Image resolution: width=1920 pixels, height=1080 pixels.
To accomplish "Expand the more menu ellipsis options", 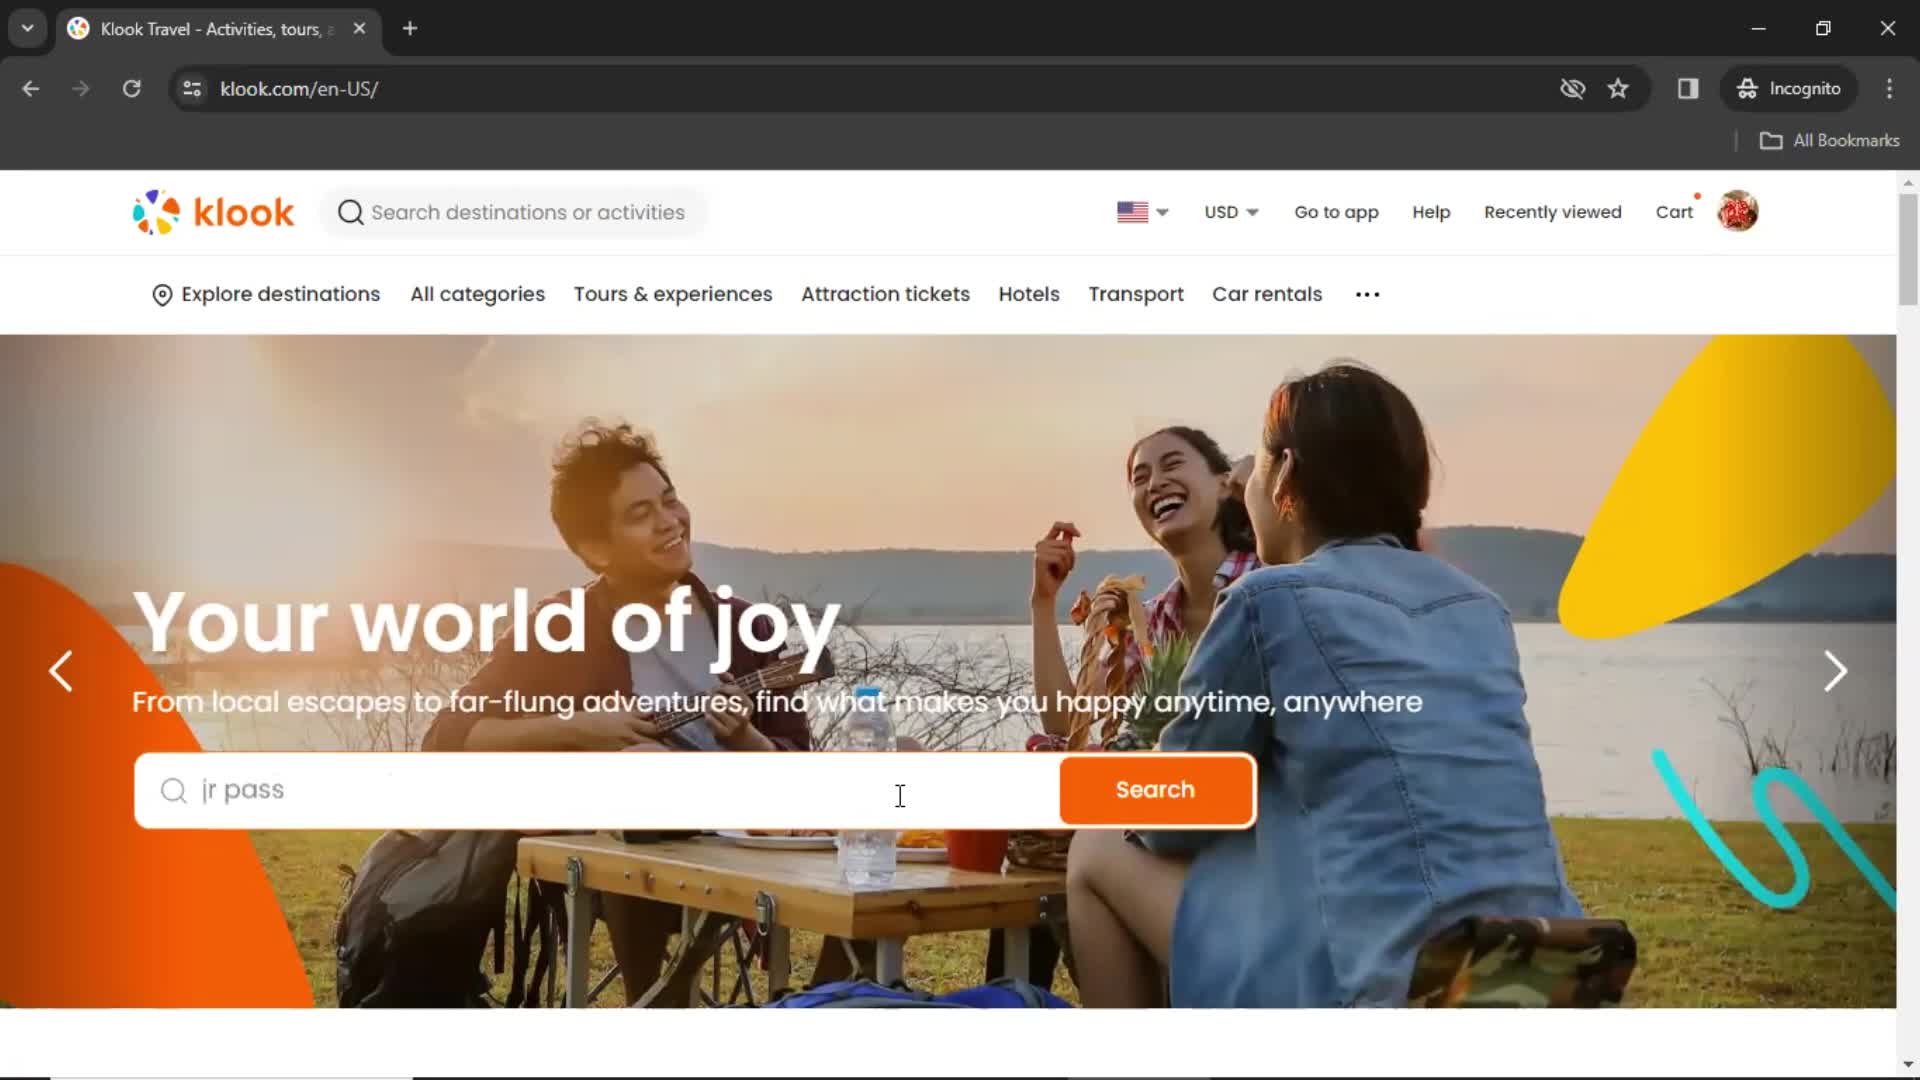I will tap(1367, 294).
